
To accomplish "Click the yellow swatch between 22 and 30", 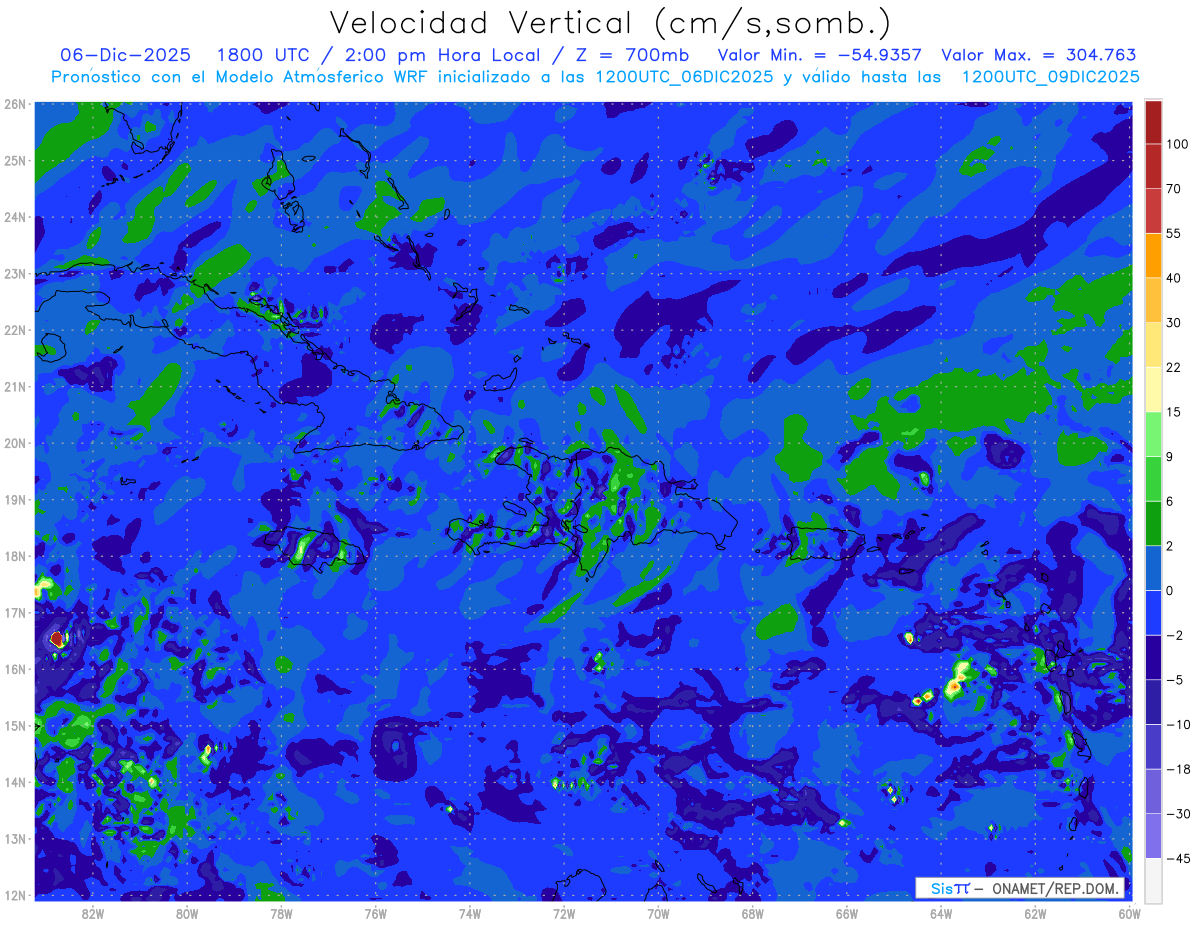I will point(1153,344).
